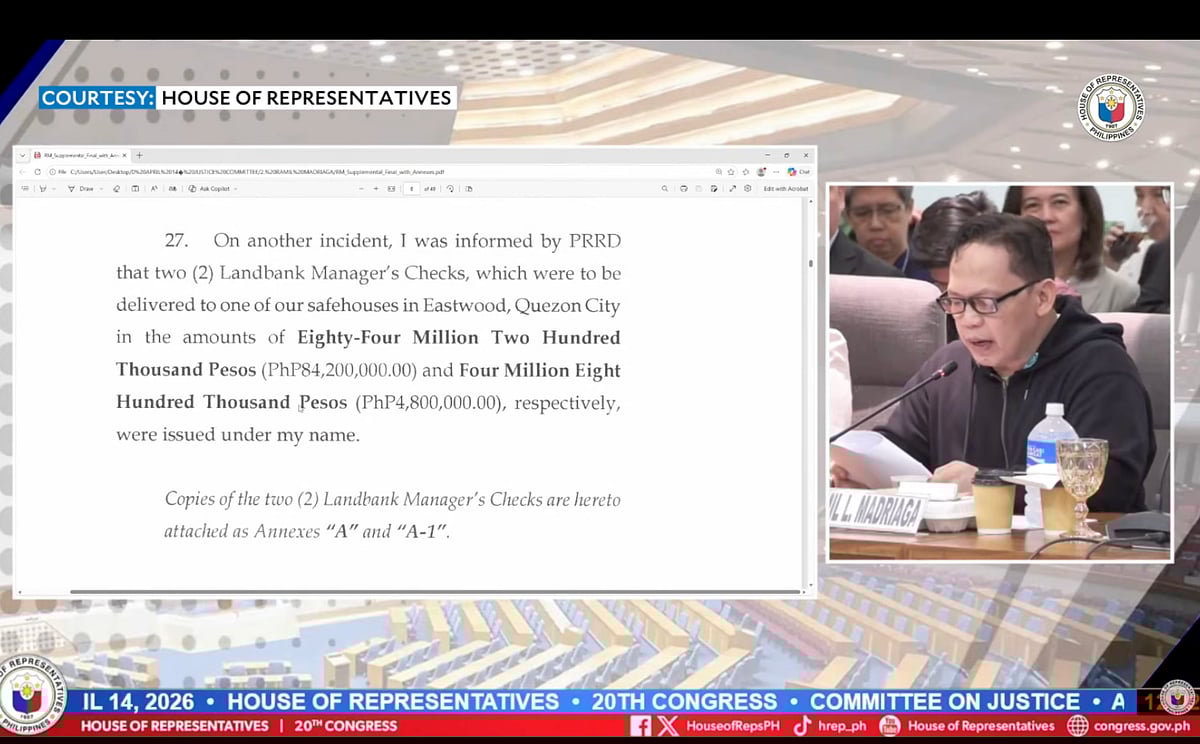Open a new browser tab
The width and height of the screenshot is (1200, 744).
(139, 156)
